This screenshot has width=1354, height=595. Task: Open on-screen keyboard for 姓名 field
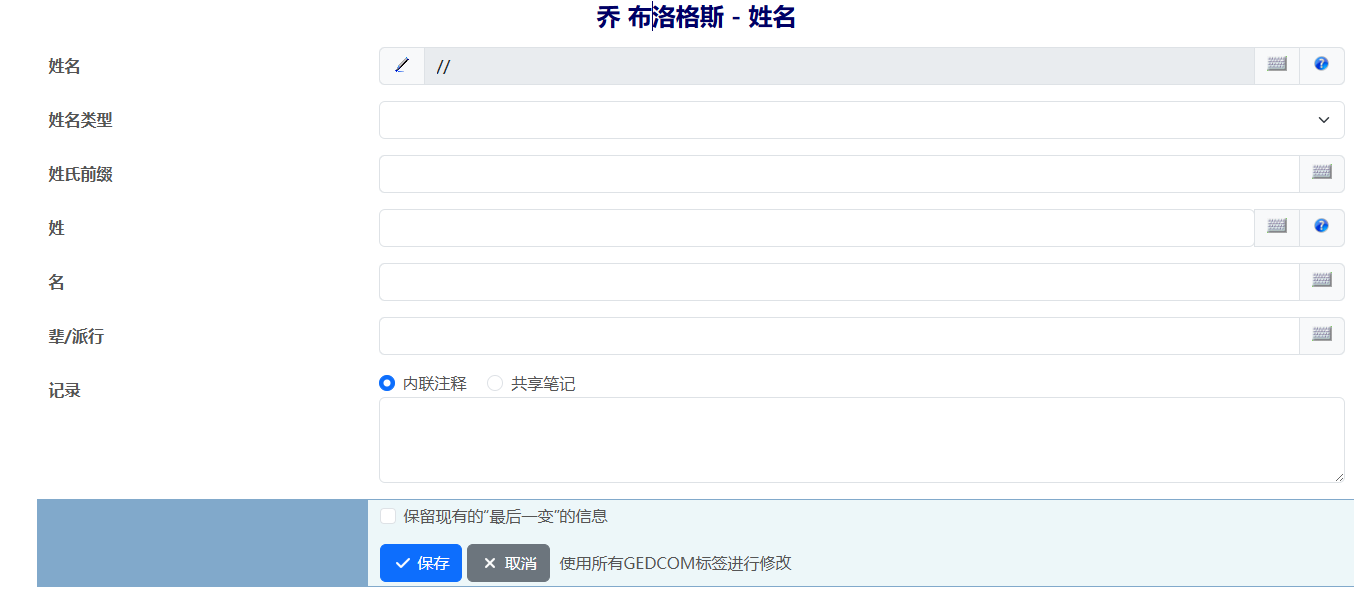coord(1277,66)
